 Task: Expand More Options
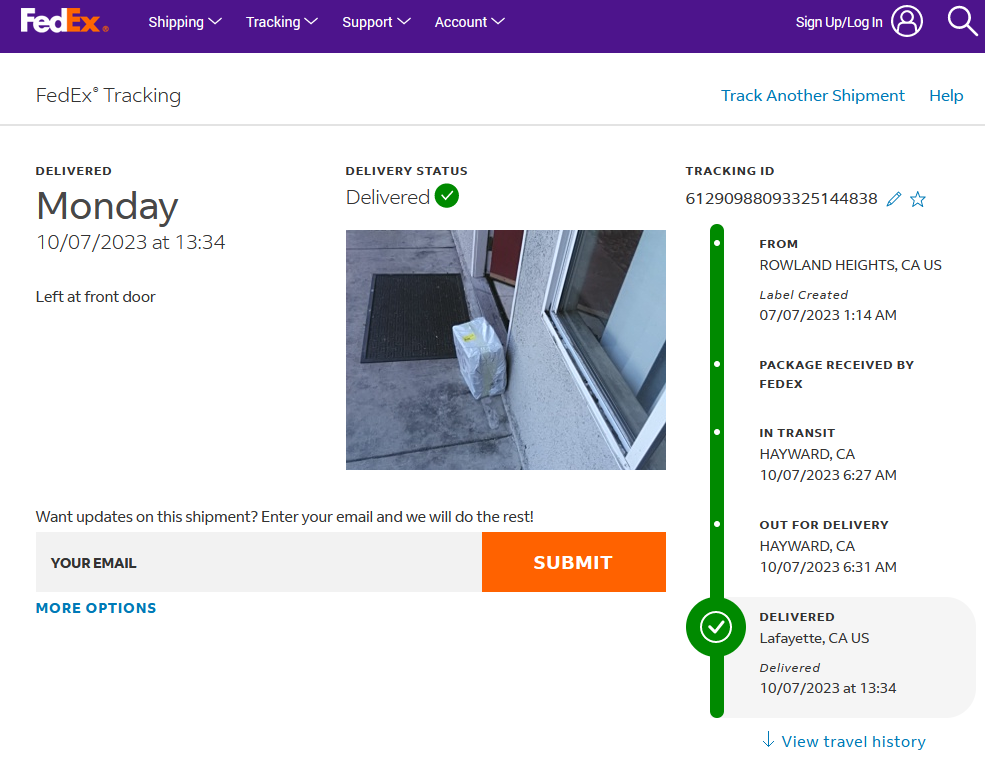point(96,608)
